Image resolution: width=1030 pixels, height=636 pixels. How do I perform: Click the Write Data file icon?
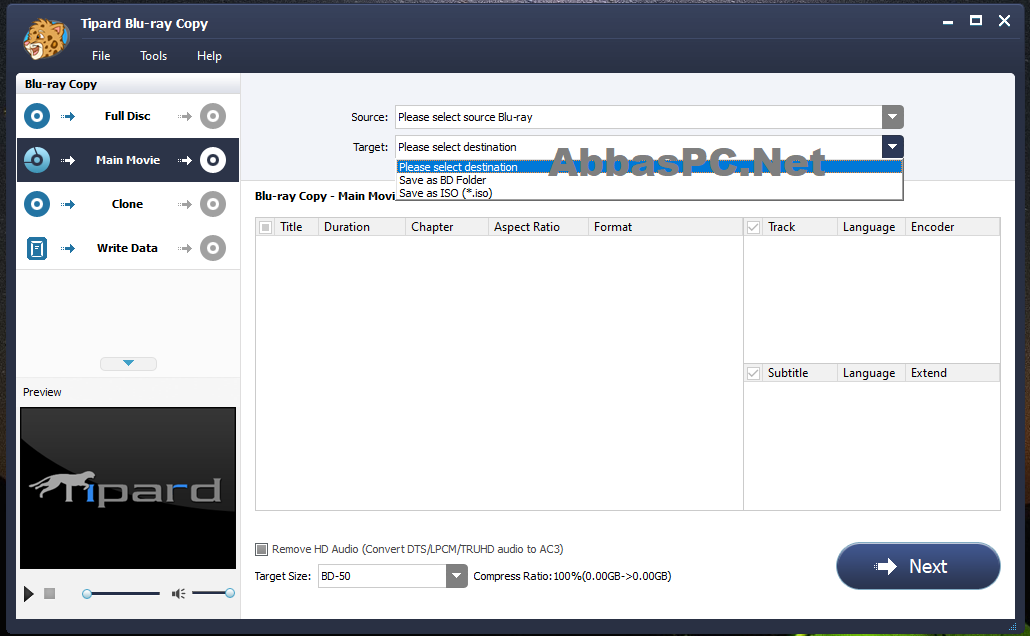(x=37, y=248)
